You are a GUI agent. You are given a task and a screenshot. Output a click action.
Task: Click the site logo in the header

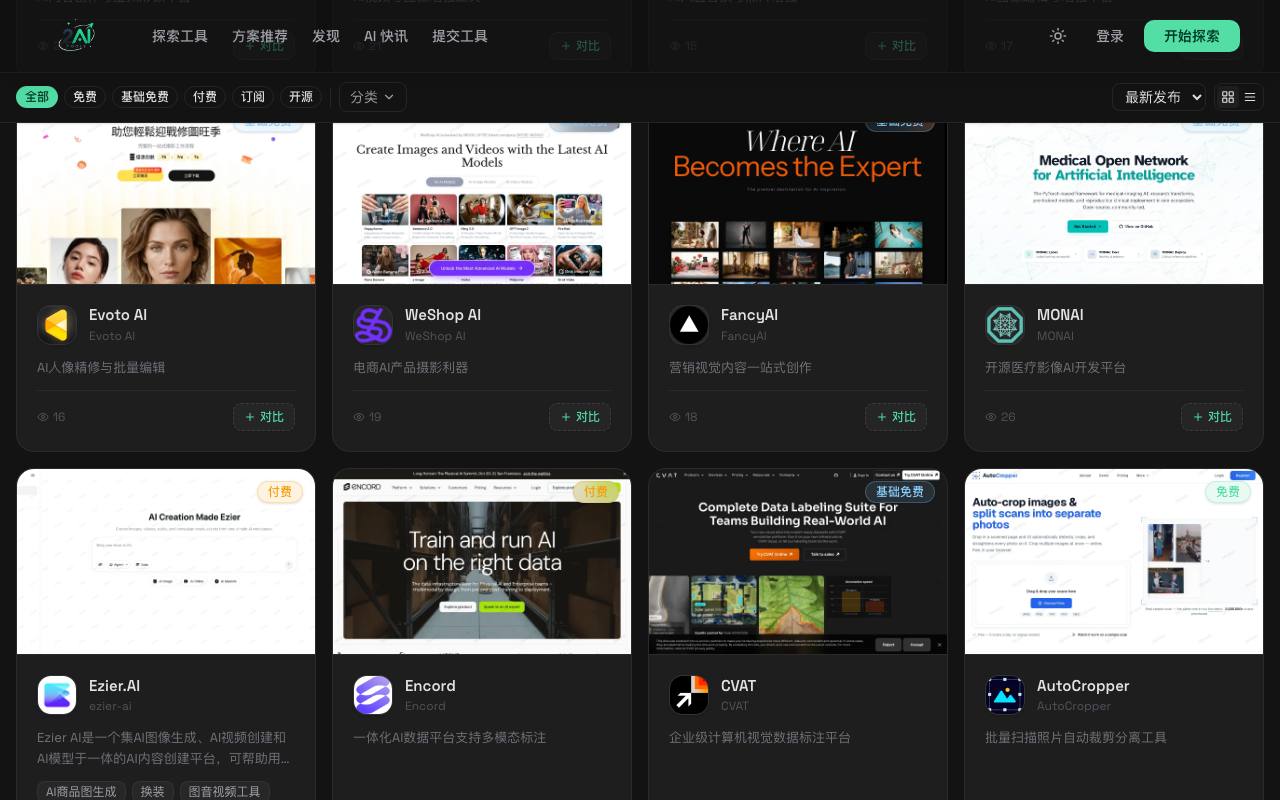[x=78, y=36]
